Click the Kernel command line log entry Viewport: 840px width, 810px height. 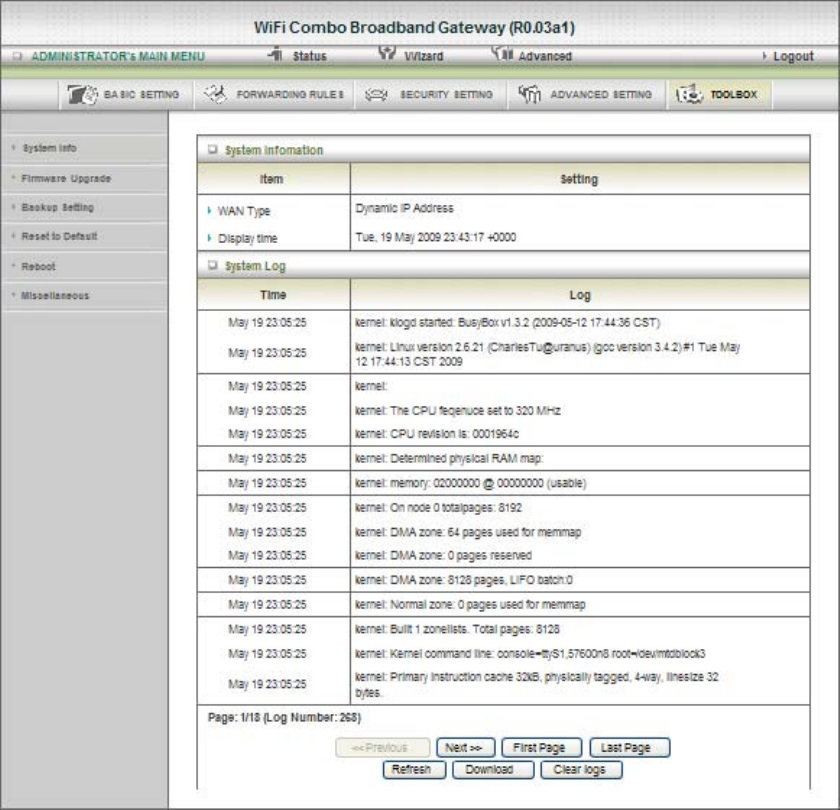530,654
